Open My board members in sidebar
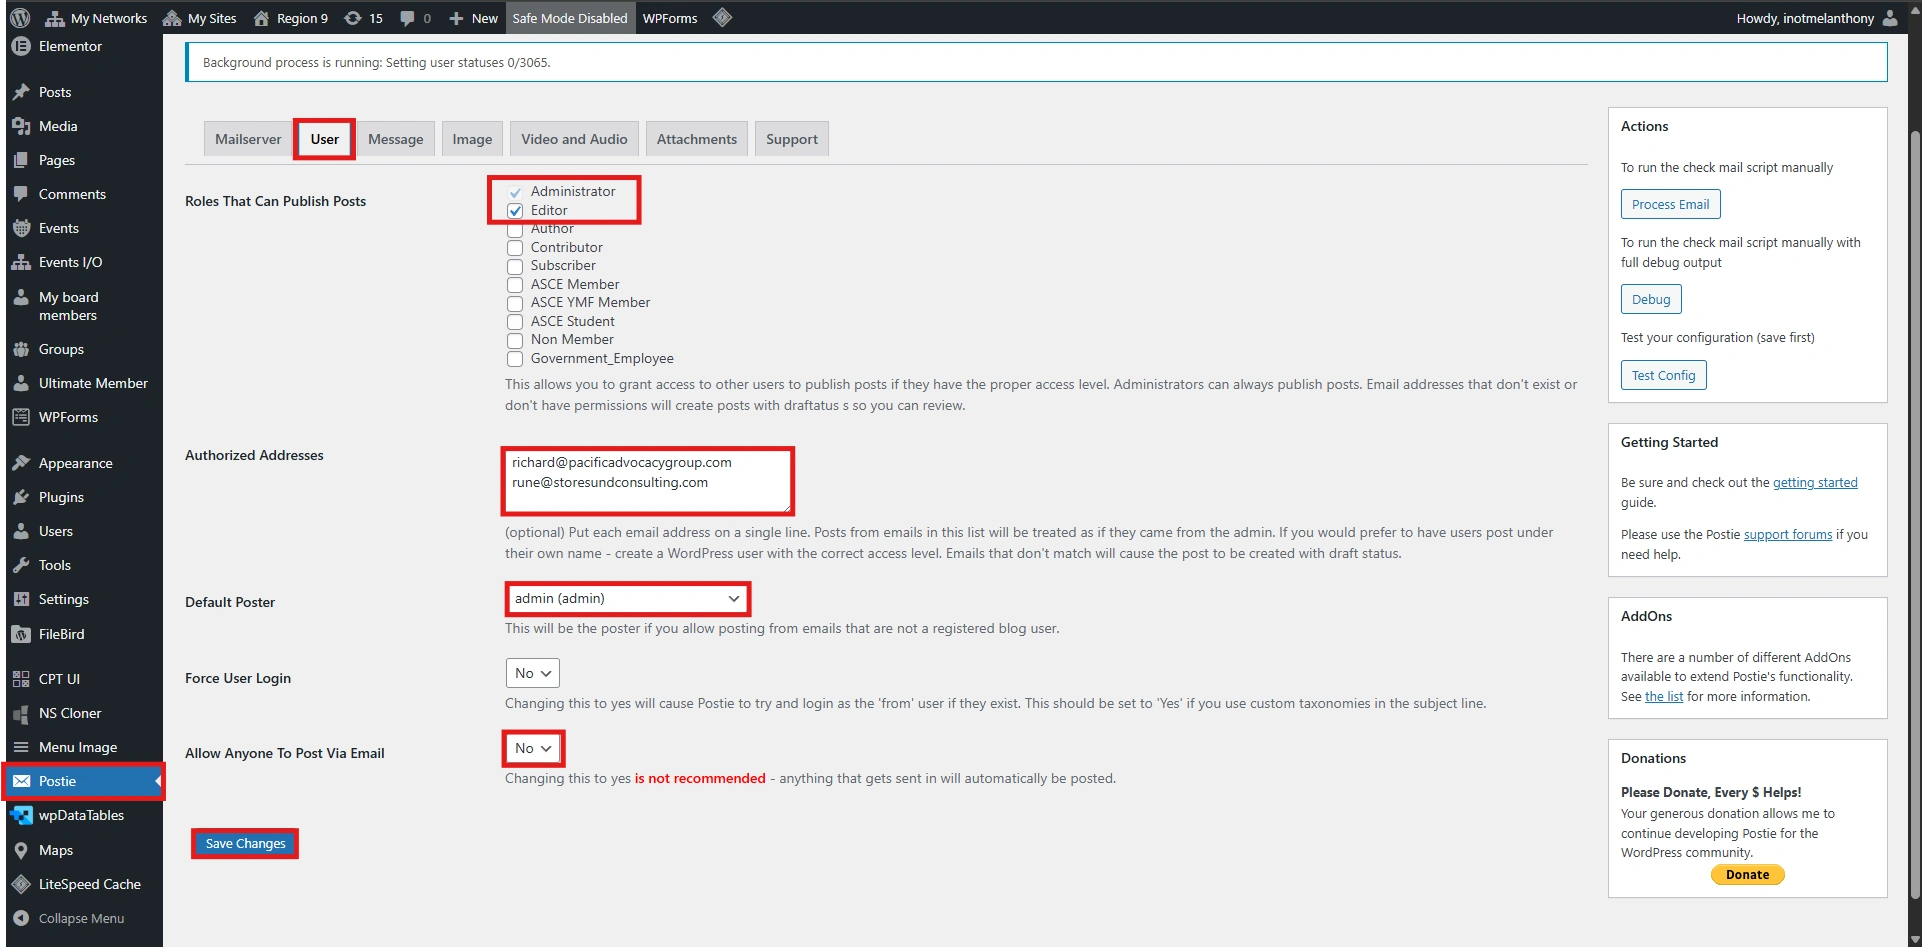The height and width of the screenshot is (947, 1922). click(x=84, y=306)
